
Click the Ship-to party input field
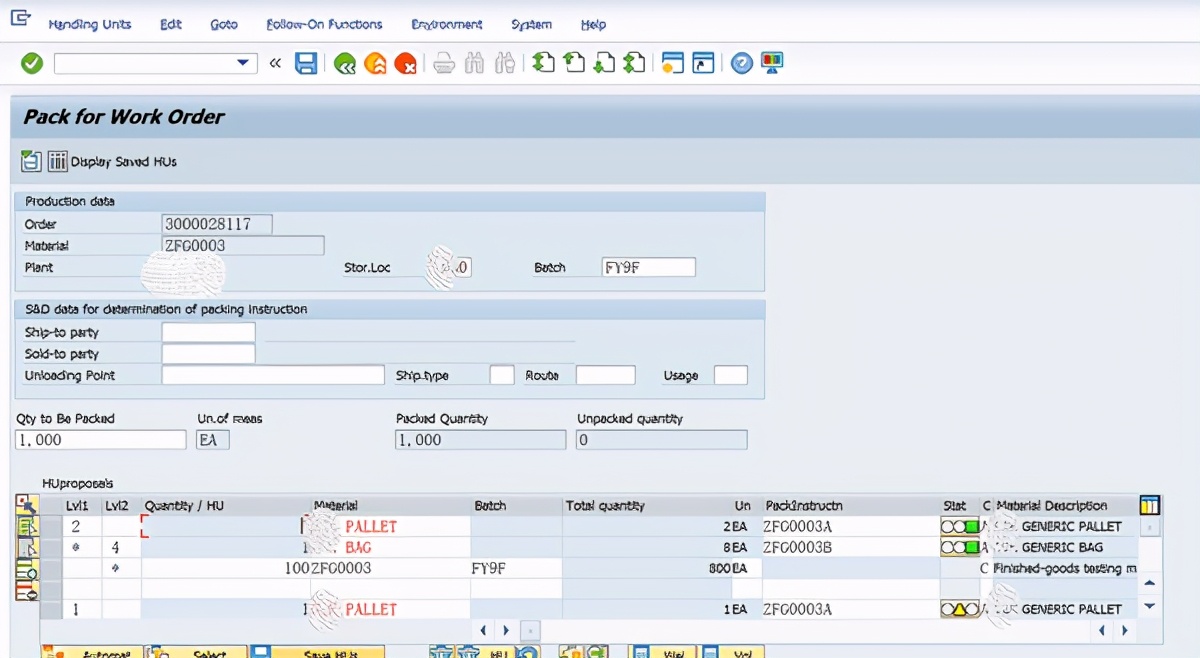[x=208, y=332]
